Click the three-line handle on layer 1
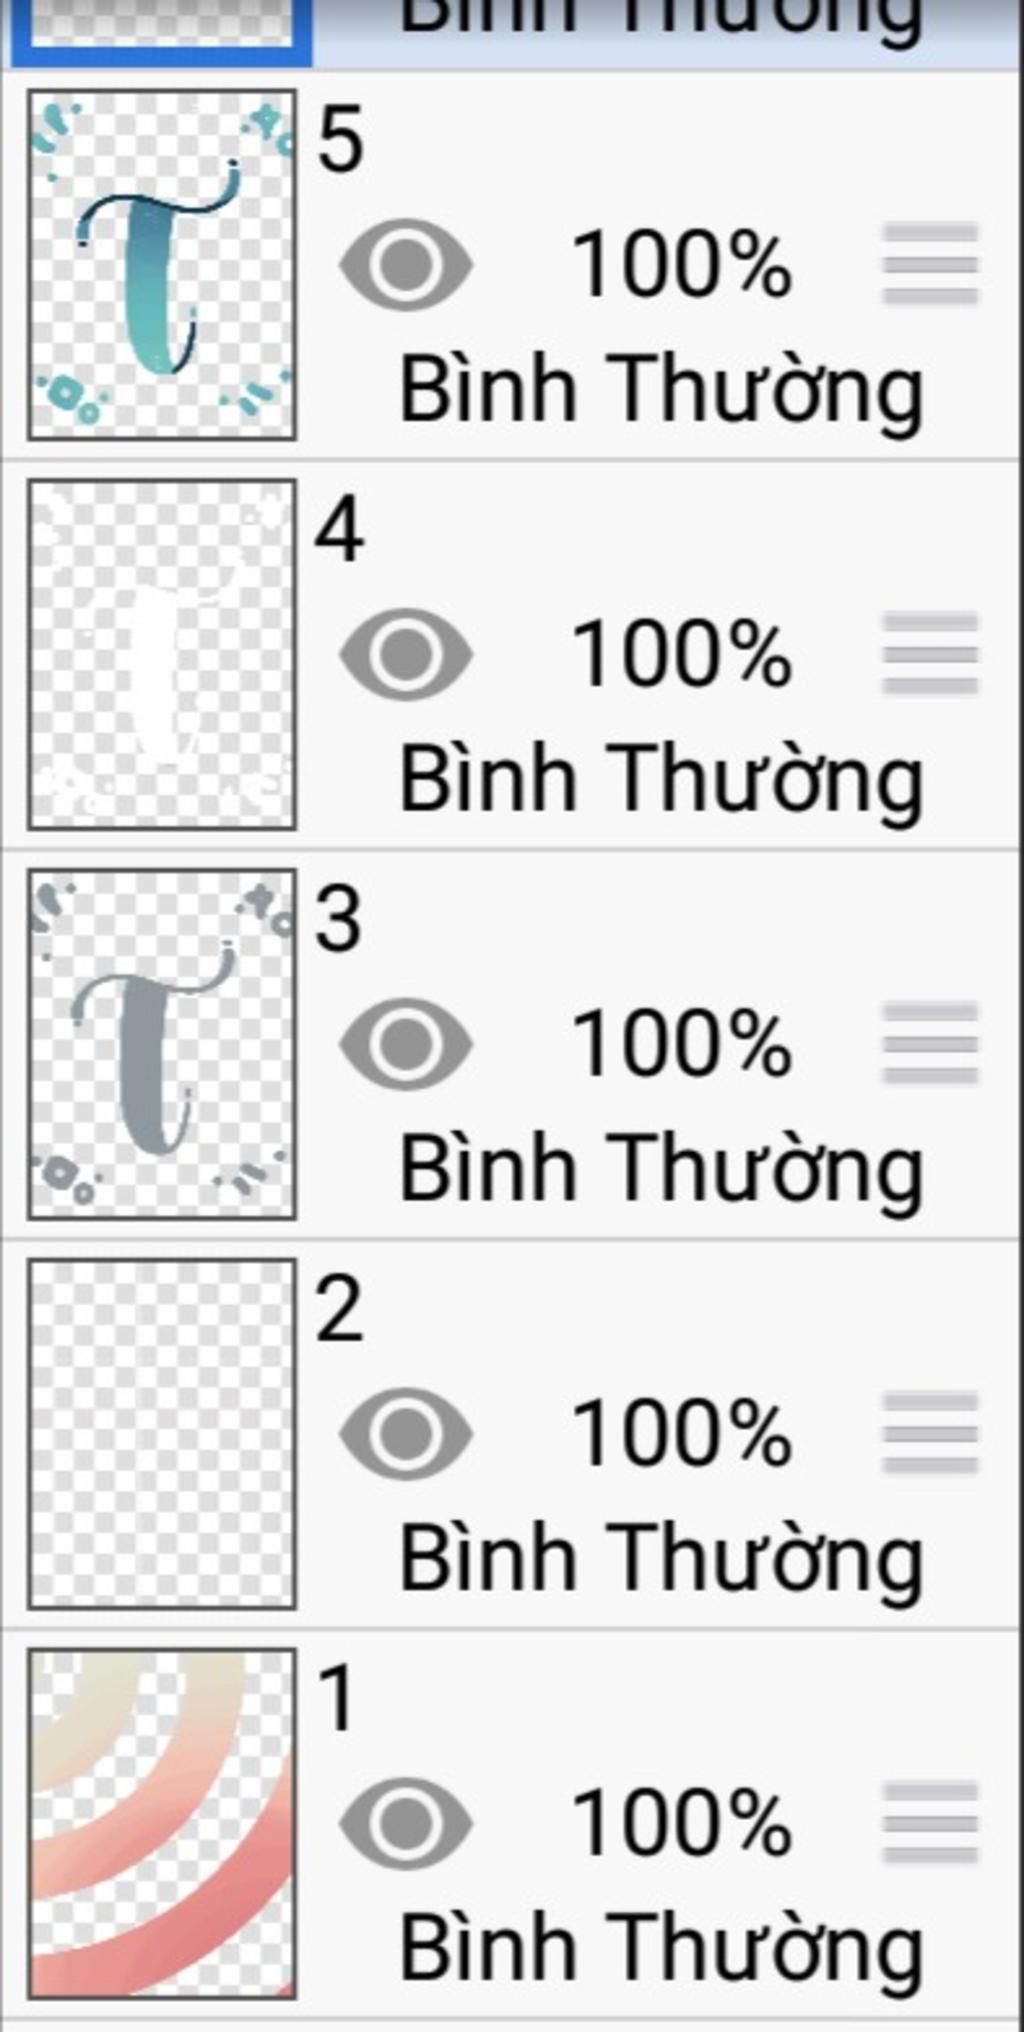The image size is (1024, 2032). point(930,1824)
